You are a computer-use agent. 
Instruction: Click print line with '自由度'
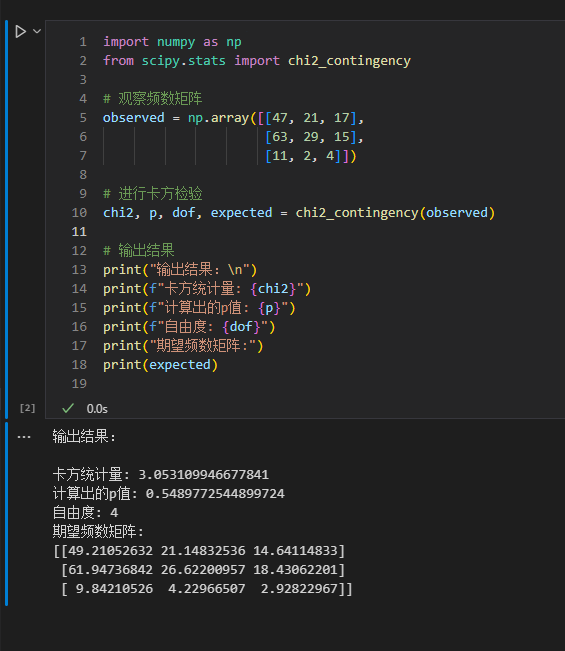[x=189, y=327]
